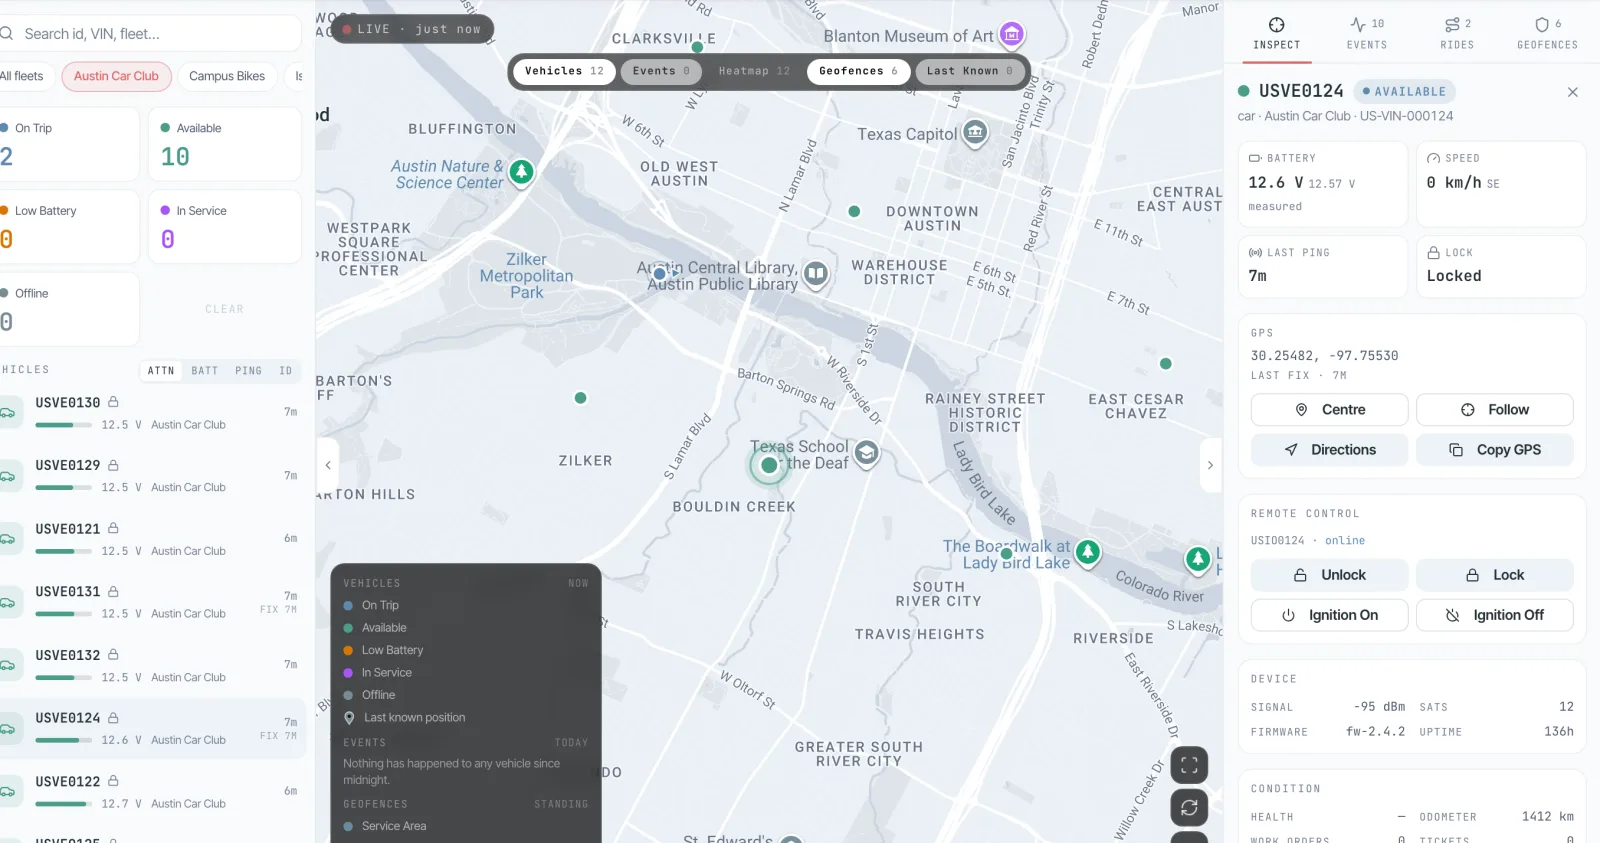Click Ignition On button

pos(1329,615)
